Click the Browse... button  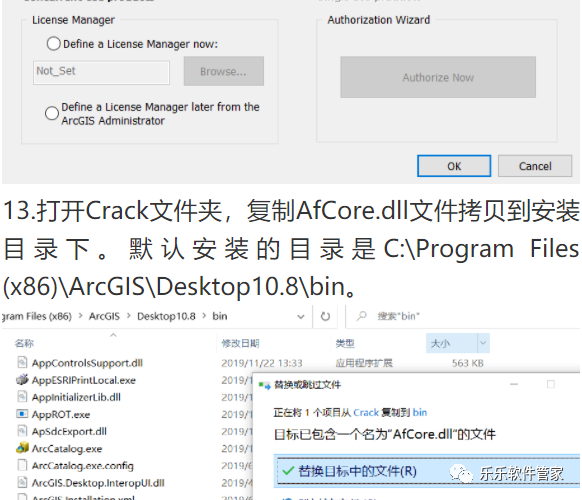223,71
